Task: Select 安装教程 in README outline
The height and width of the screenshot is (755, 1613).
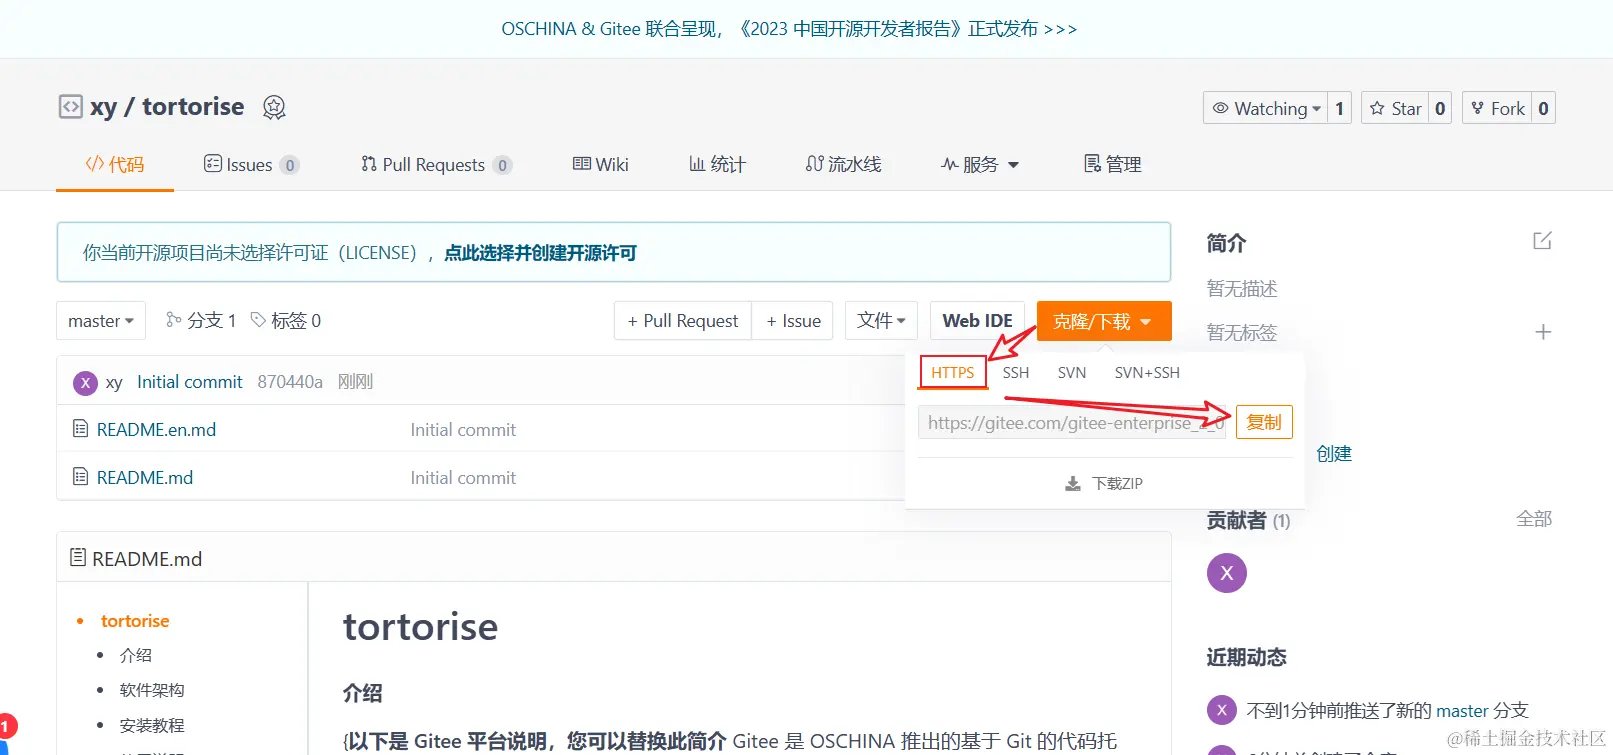Action: click(x=152, y=726)
